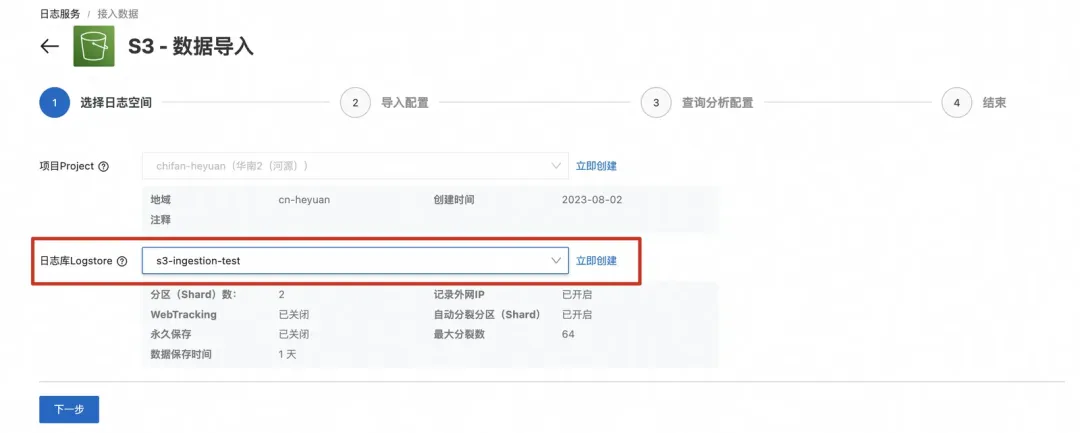1080x433 pixels.
Task: Click the 导入配置 step label
Action: point(405,103)
